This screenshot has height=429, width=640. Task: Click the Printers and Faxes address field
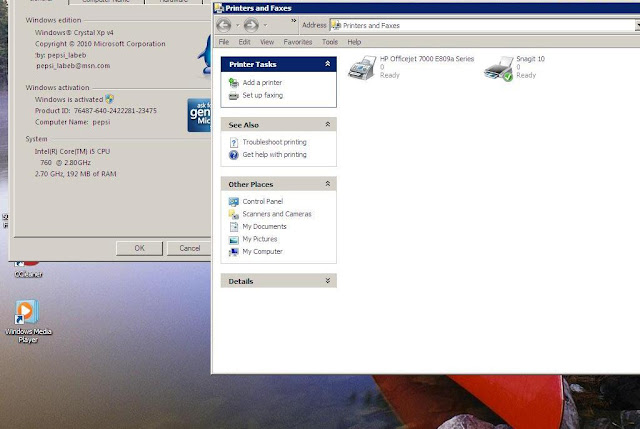click(484, 25)
